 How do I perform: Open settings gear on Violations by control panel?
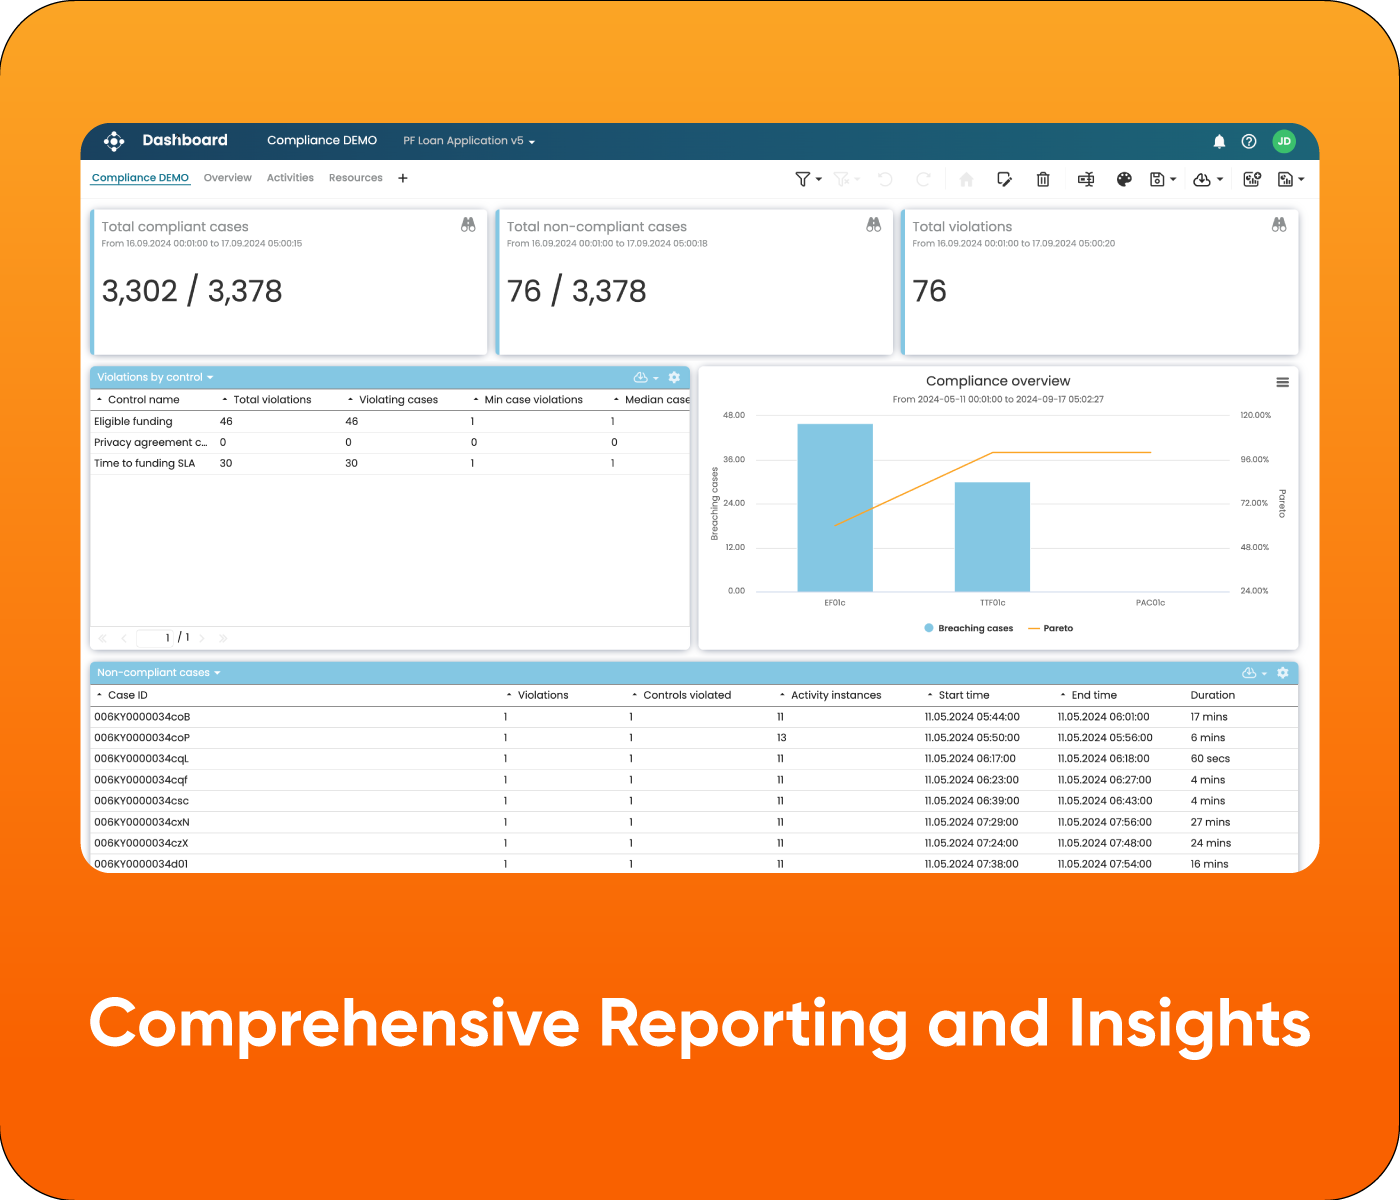[674, 377]
